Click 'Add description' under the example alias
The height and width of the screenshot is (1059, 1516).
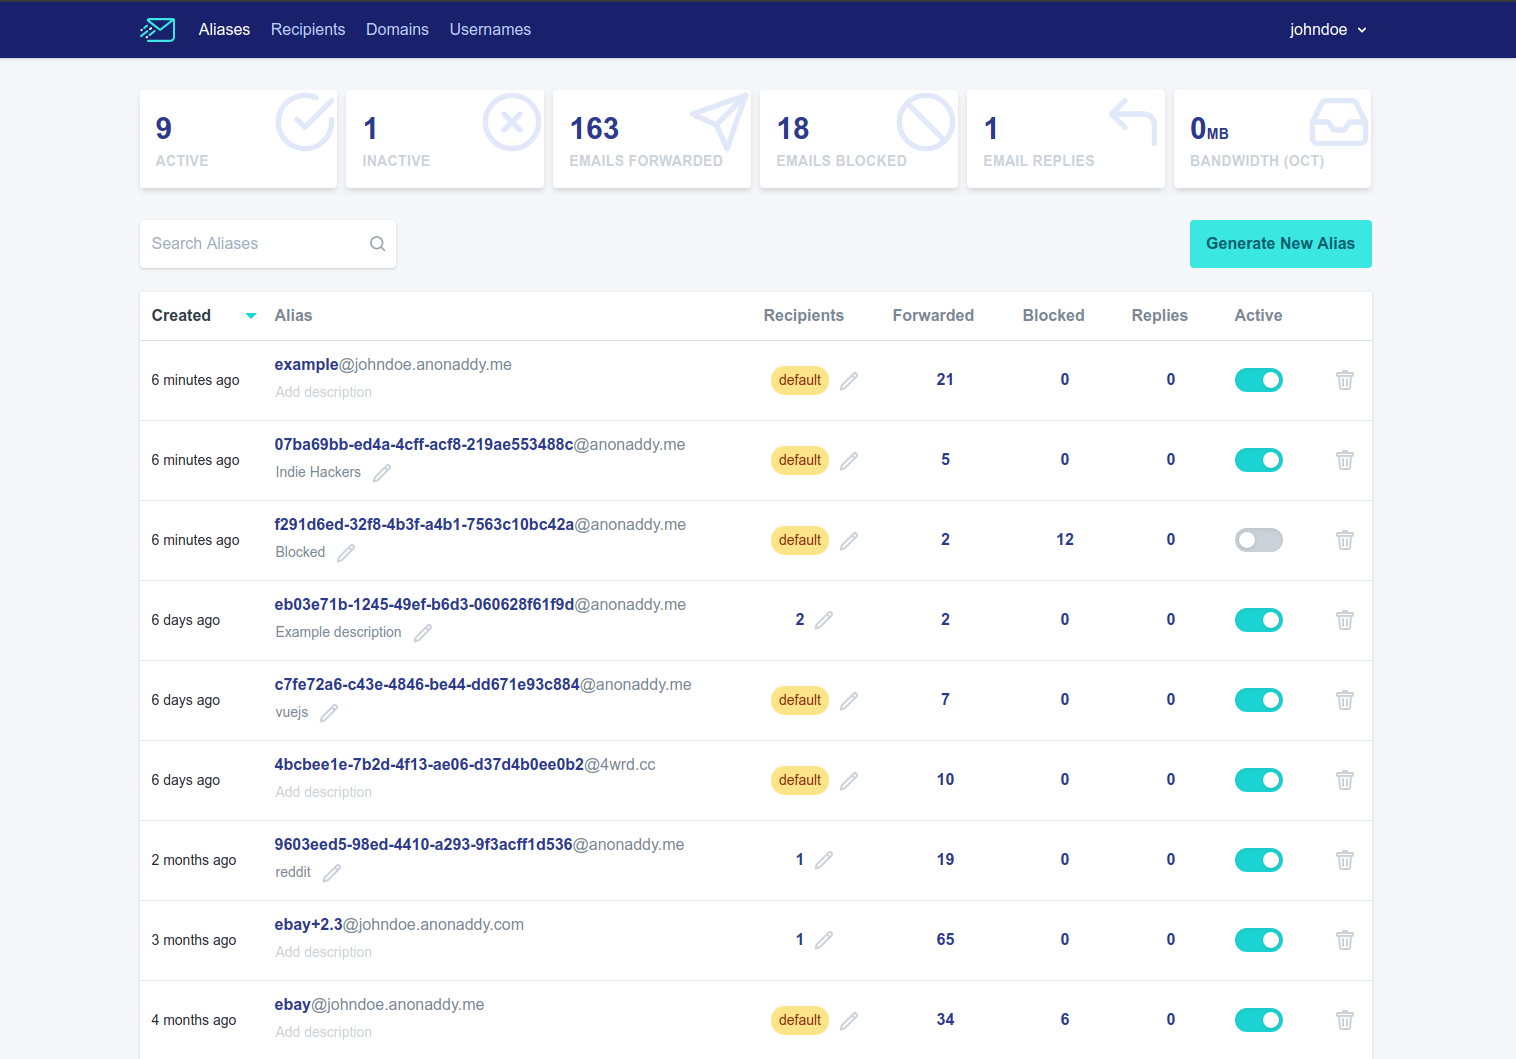324,392
